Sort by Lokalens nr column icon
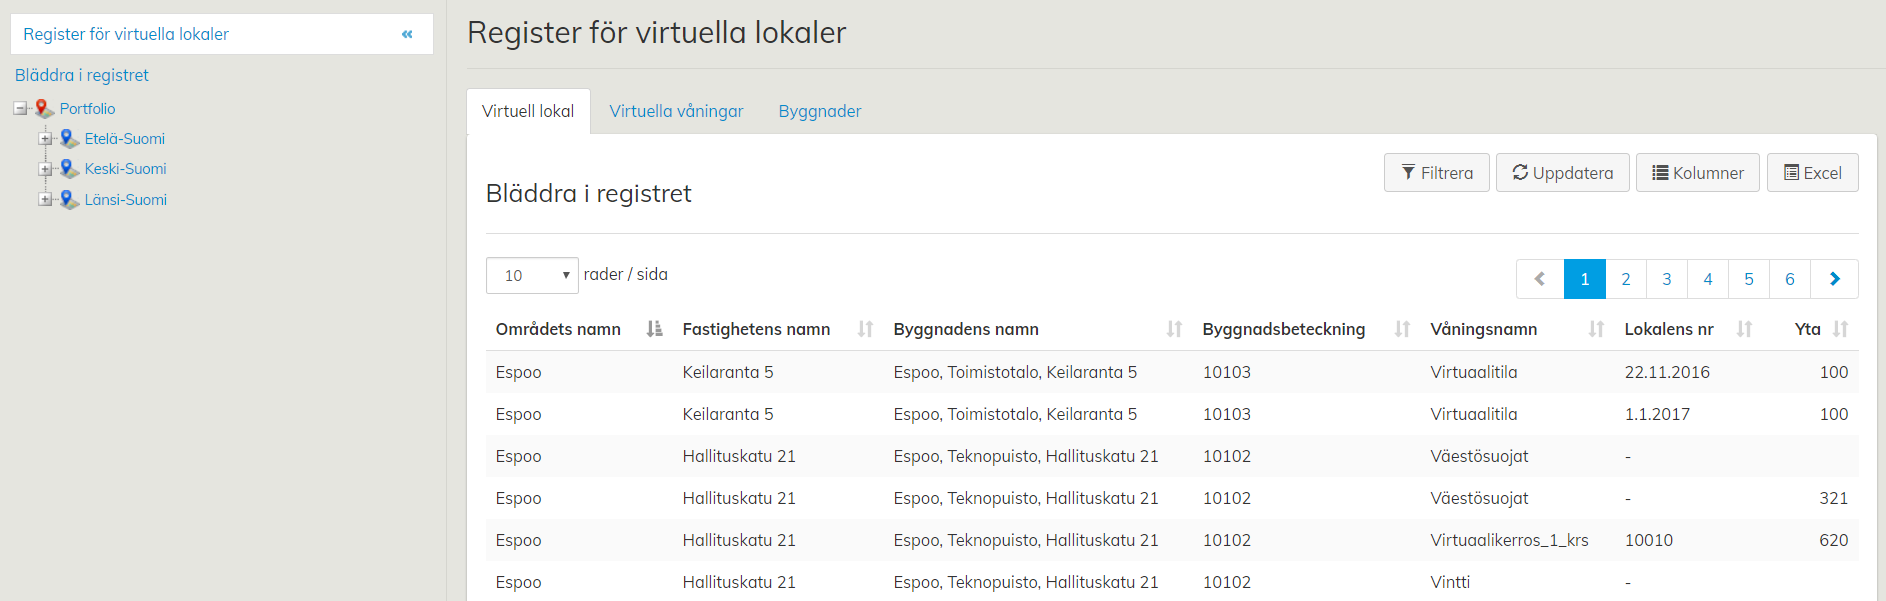 (x=1744, y=329)
